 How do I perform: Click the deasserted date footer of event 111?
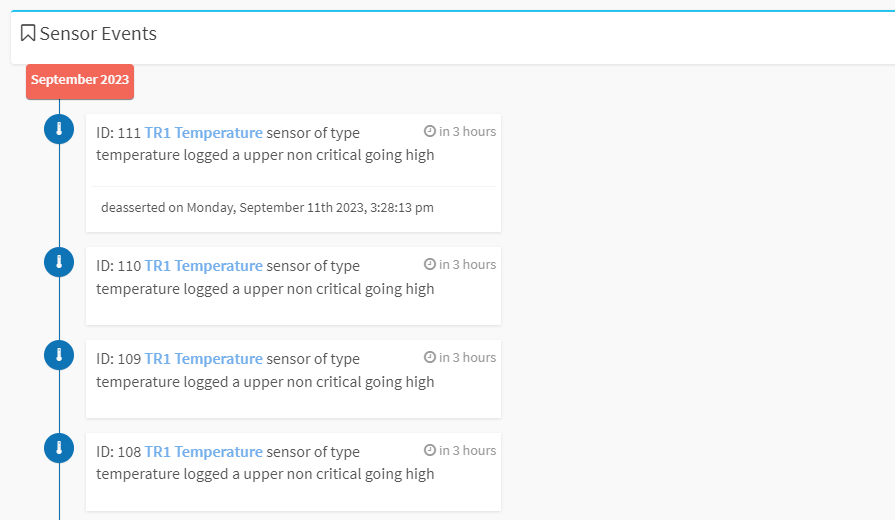267,207
